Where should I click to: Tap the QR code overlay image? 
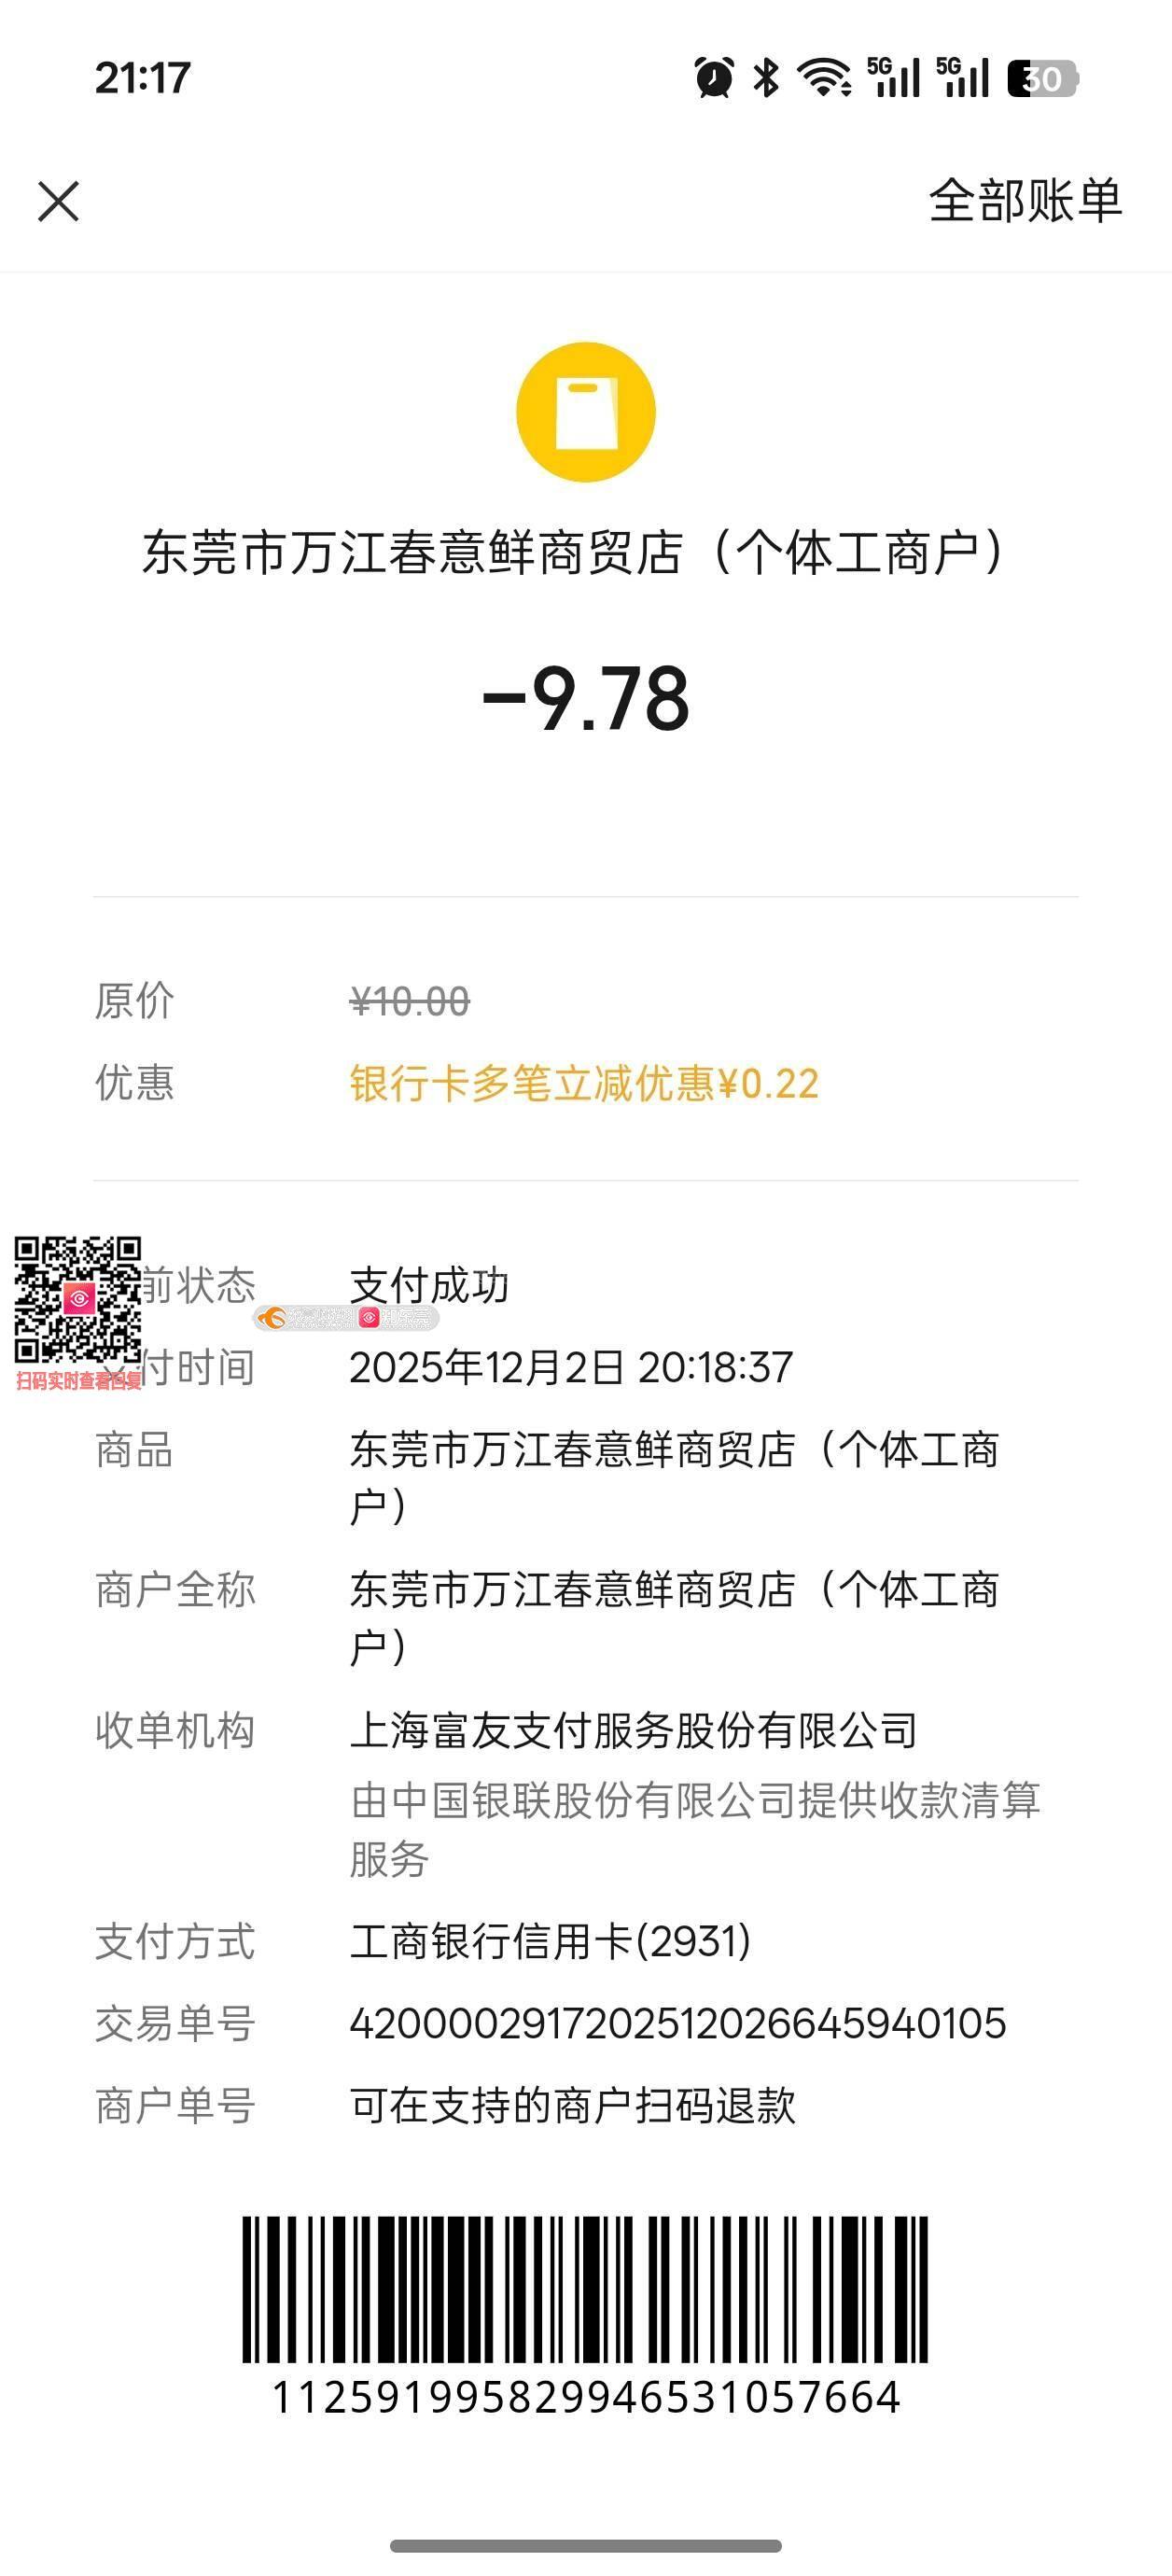coord(78,1299)
